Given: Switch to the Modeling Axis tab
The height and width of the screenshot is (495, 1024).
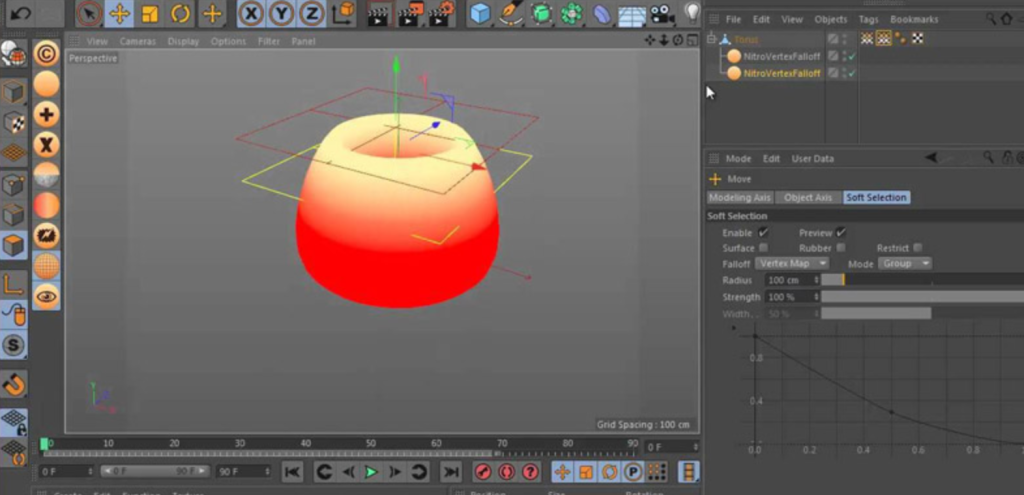Looking at the screenshot, I should click(740, 197).
